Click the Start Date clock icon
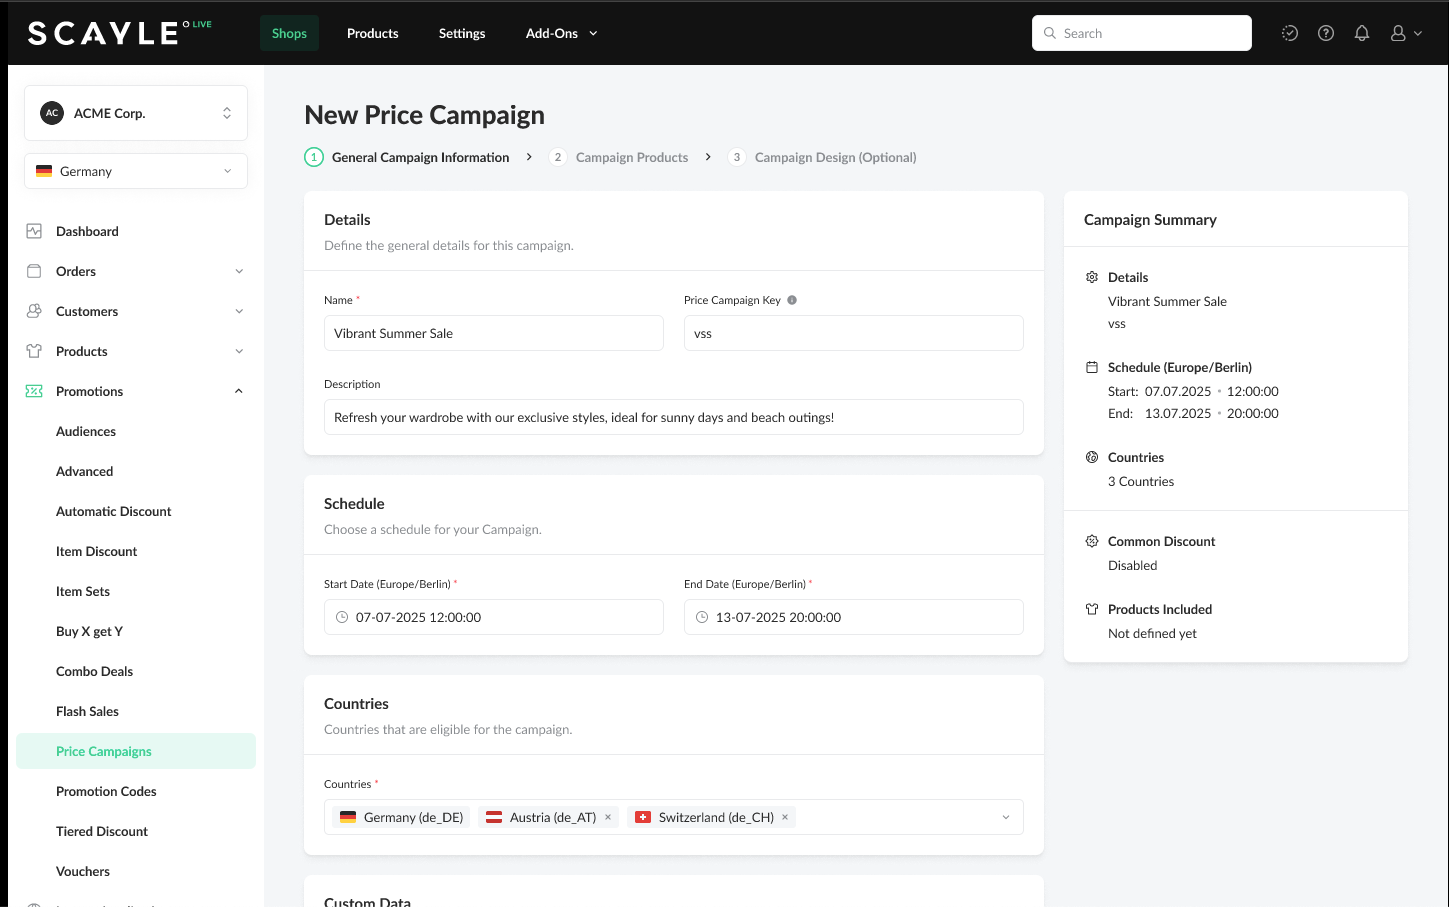The image size is (1449, 907). 342,617
